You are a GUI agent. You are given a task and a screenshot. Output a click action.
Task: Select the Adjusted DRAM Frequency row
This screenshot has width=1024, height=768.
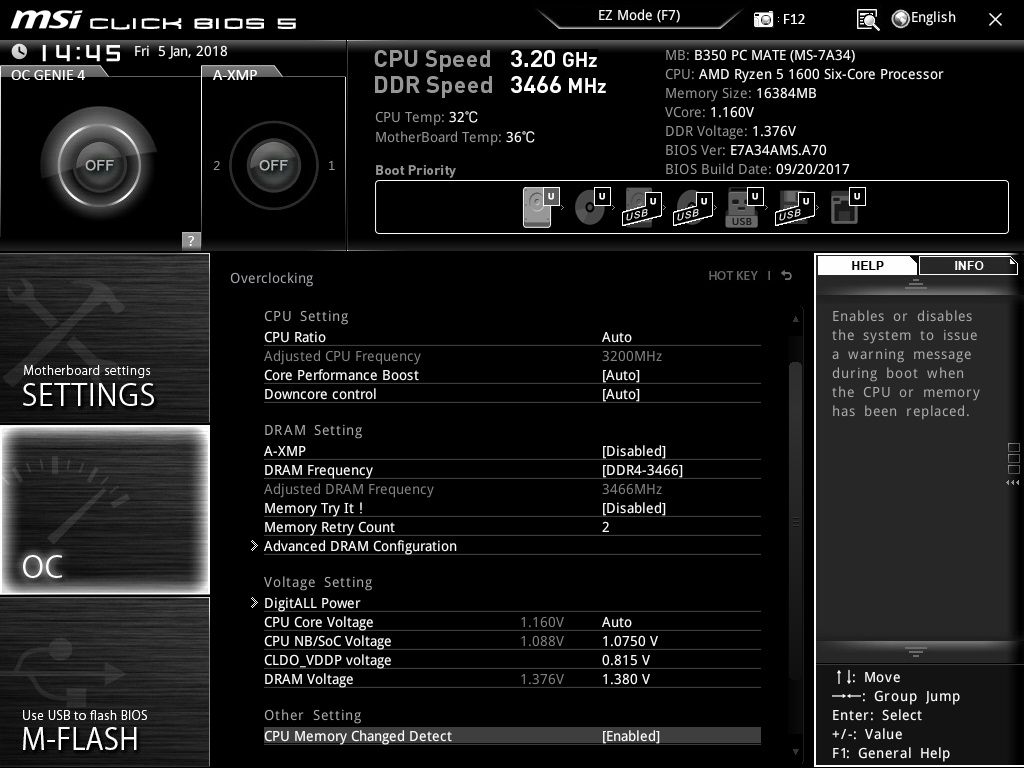coord(512,489)
